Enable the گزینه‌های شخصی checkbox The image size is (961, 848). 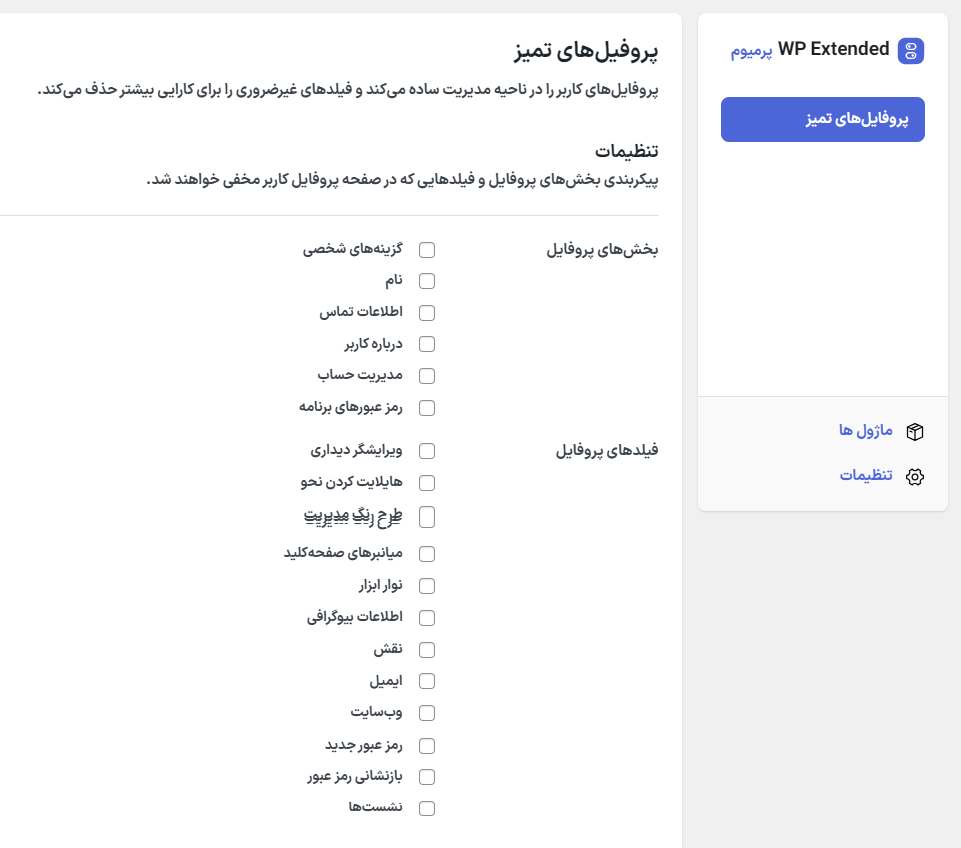click(427, 250)
